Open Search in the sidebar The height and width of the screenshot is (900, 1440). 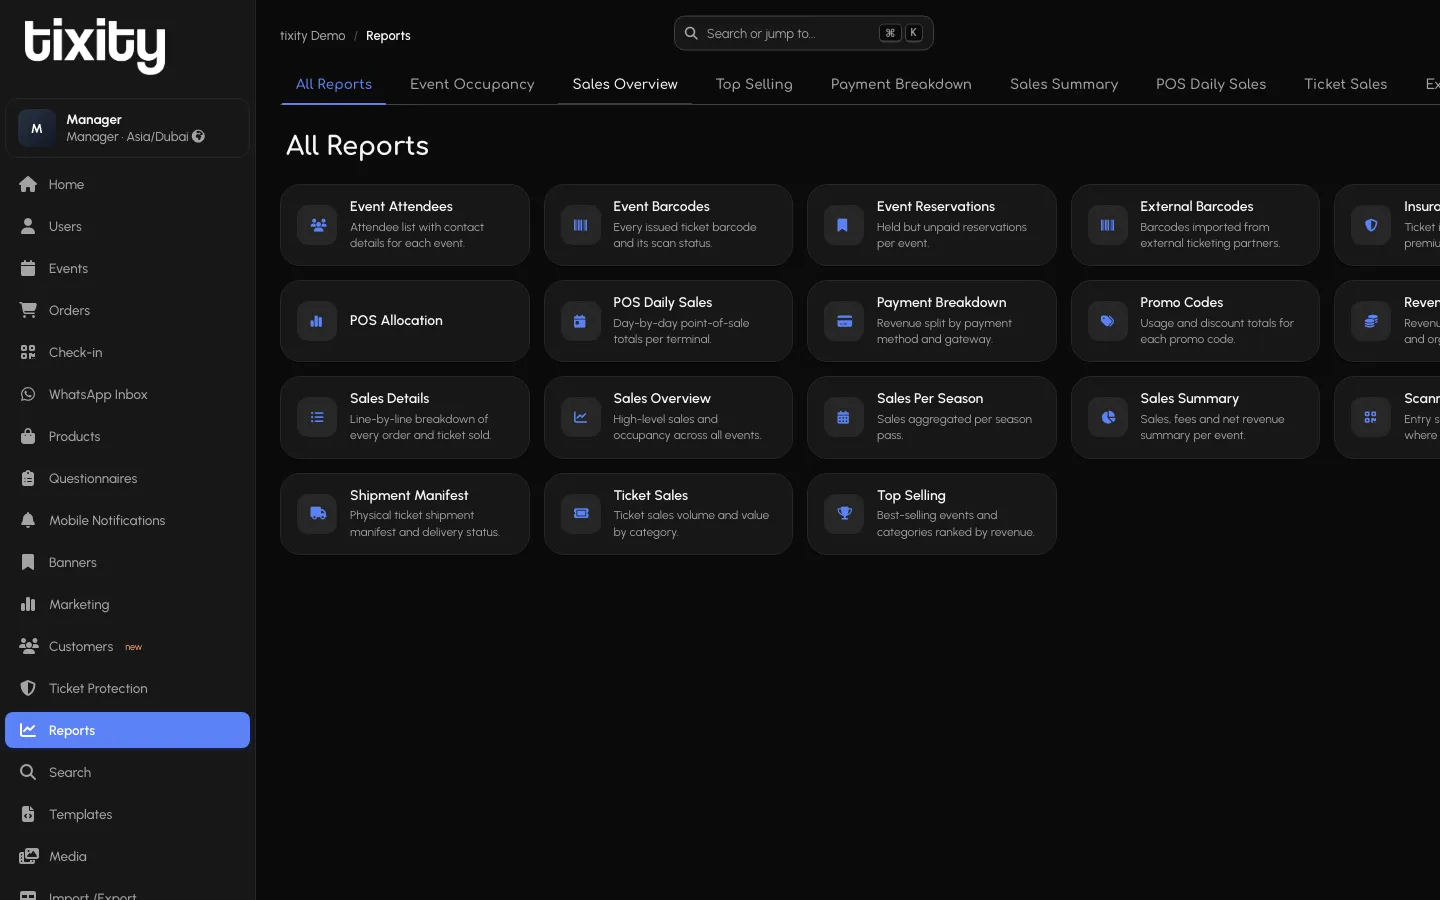click(x=127, y=772)
